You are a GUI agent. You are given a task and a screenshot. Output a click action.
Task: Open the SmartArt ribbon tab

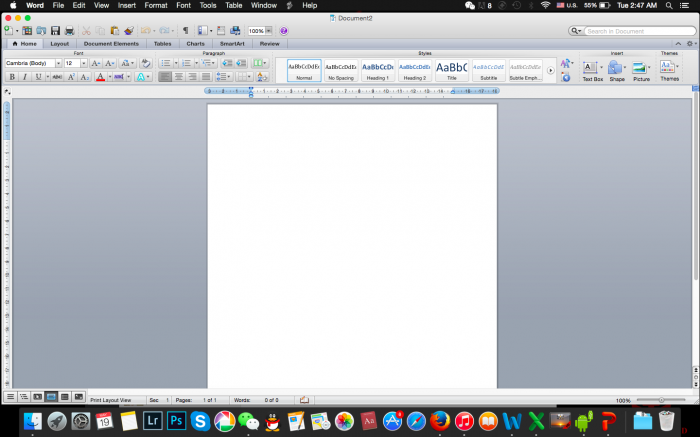(x=232, y=44)
